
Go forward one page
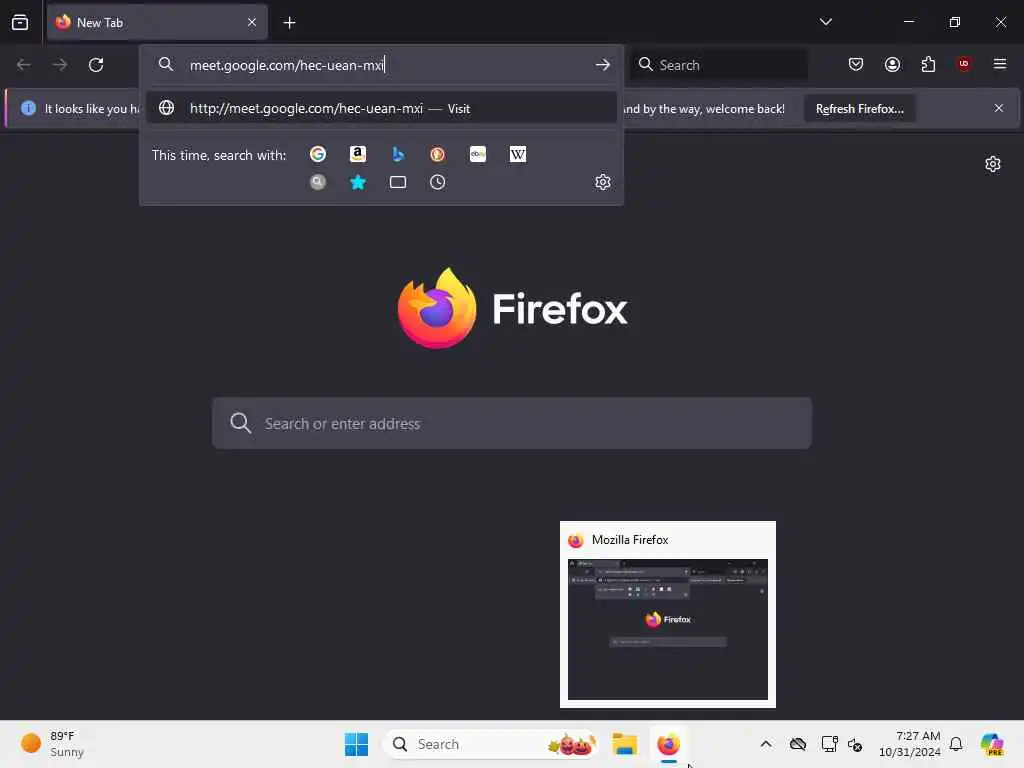point(59,65)
